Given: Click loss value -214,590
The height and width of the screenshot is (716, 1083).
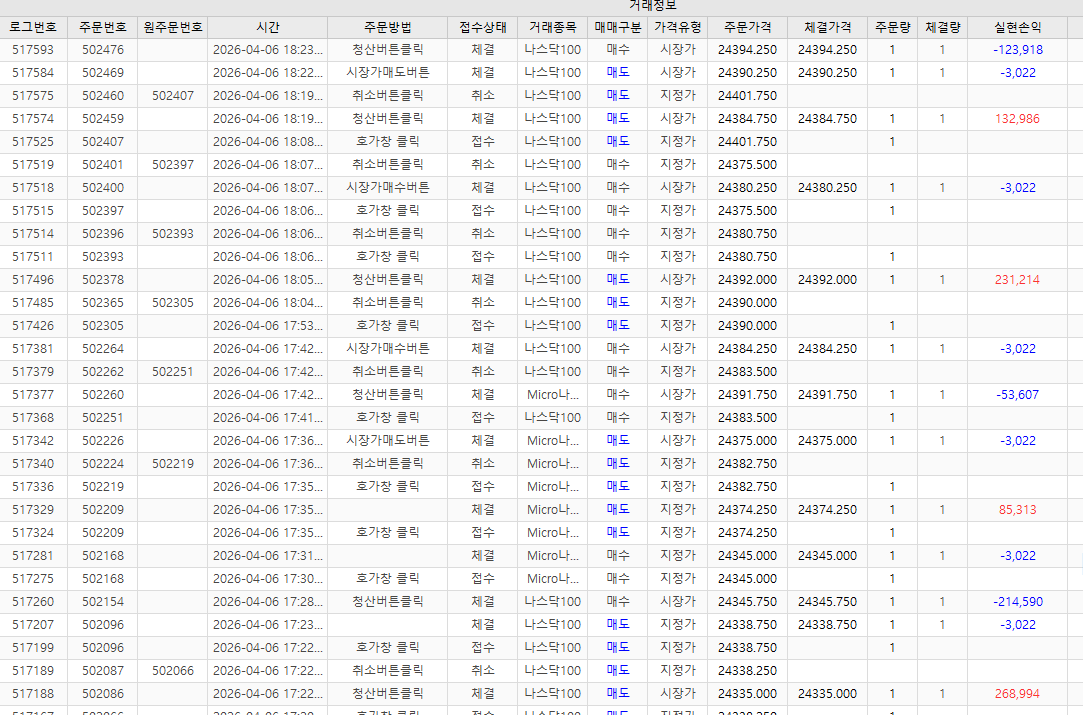Looking at the screenshot, I should tap(1018, 602).
